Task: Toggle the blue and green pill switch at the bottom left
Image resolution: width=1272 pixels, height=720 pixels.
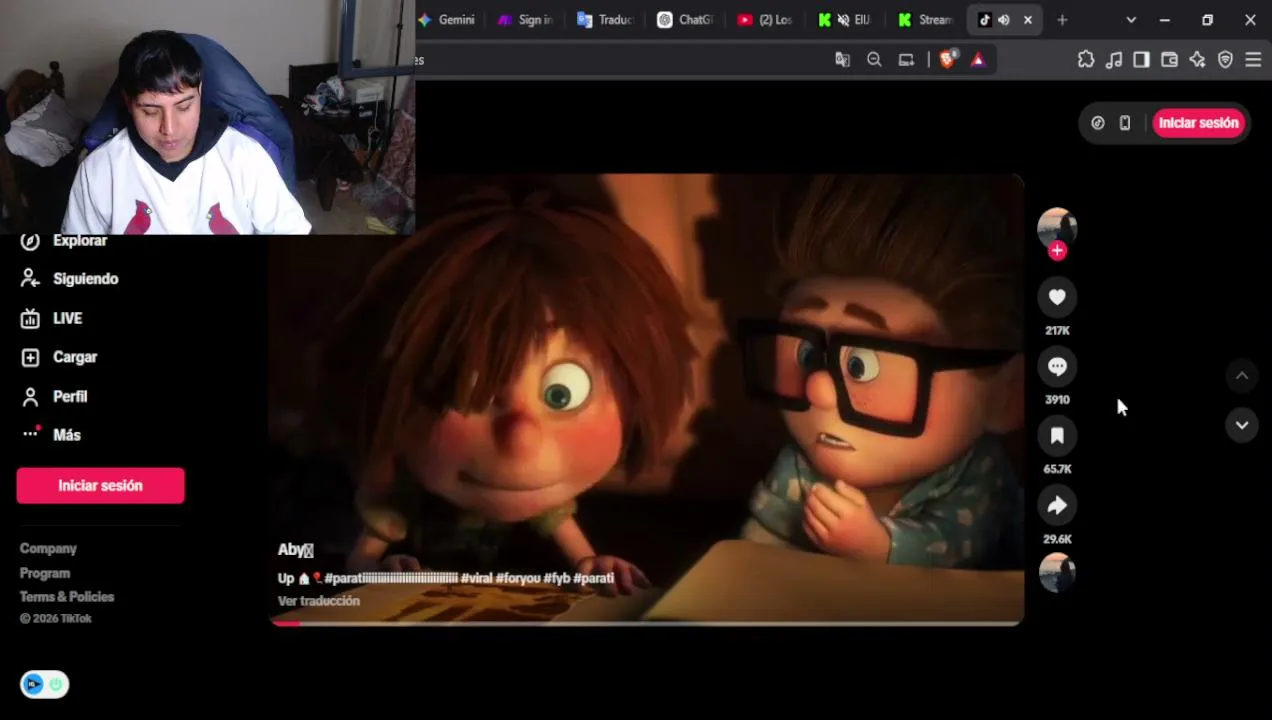Action: point(44,684)
